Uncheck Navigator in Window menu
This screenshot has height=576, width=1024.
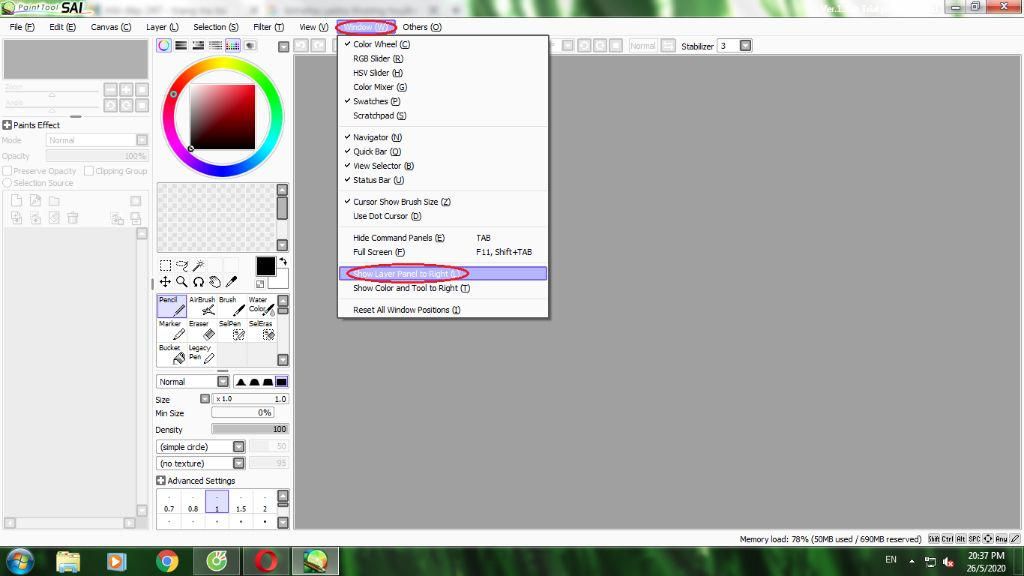443,137
